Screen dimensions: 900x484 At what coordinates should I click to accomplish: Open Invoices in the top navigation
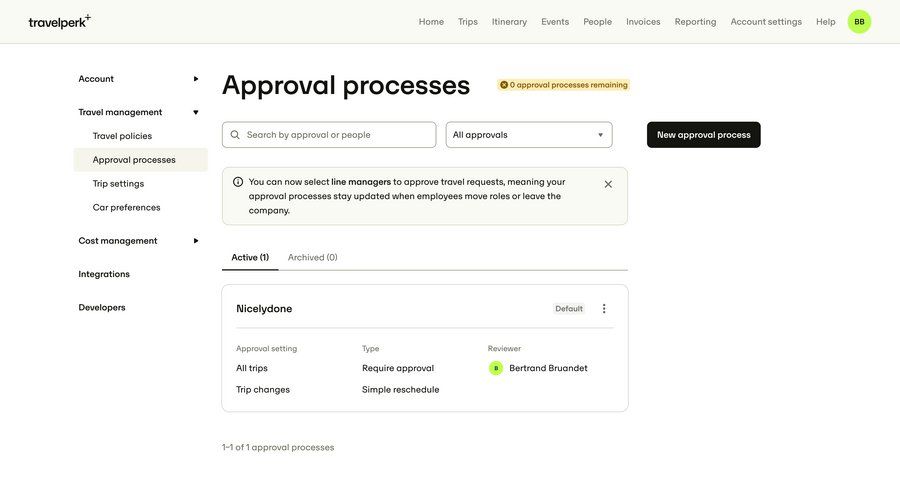[643, 22]
